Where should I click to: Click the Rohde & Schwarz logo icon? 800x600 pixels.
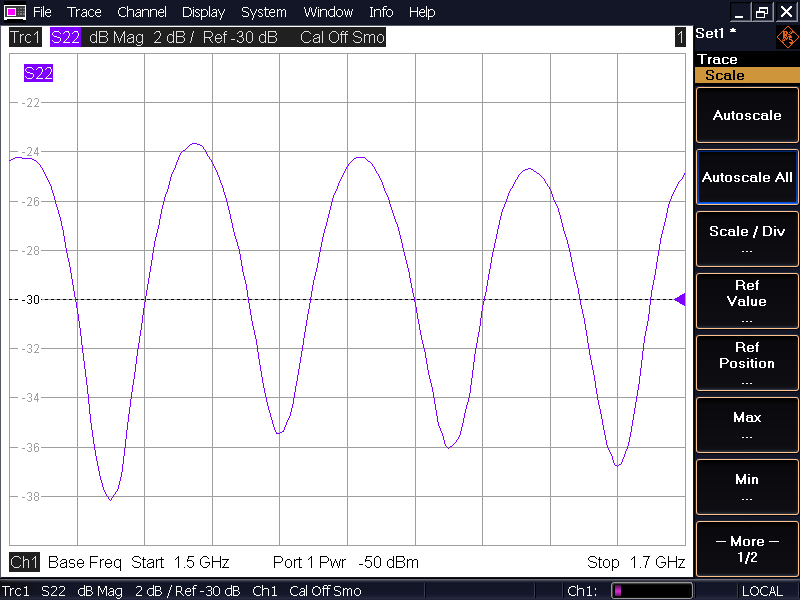(x=787, y=38)
